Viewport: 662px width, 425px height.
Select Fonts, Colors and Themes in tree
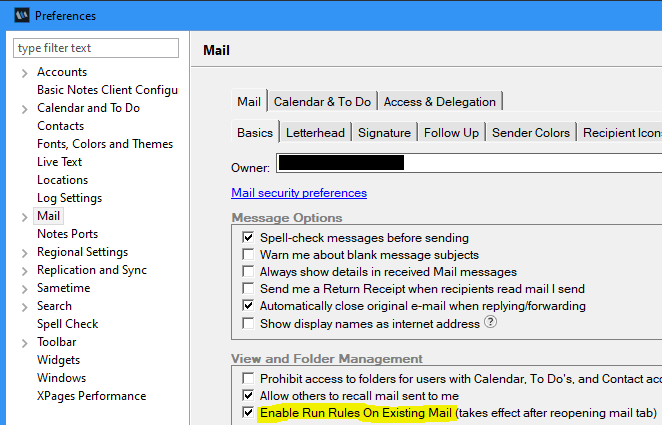click(105, 144)
